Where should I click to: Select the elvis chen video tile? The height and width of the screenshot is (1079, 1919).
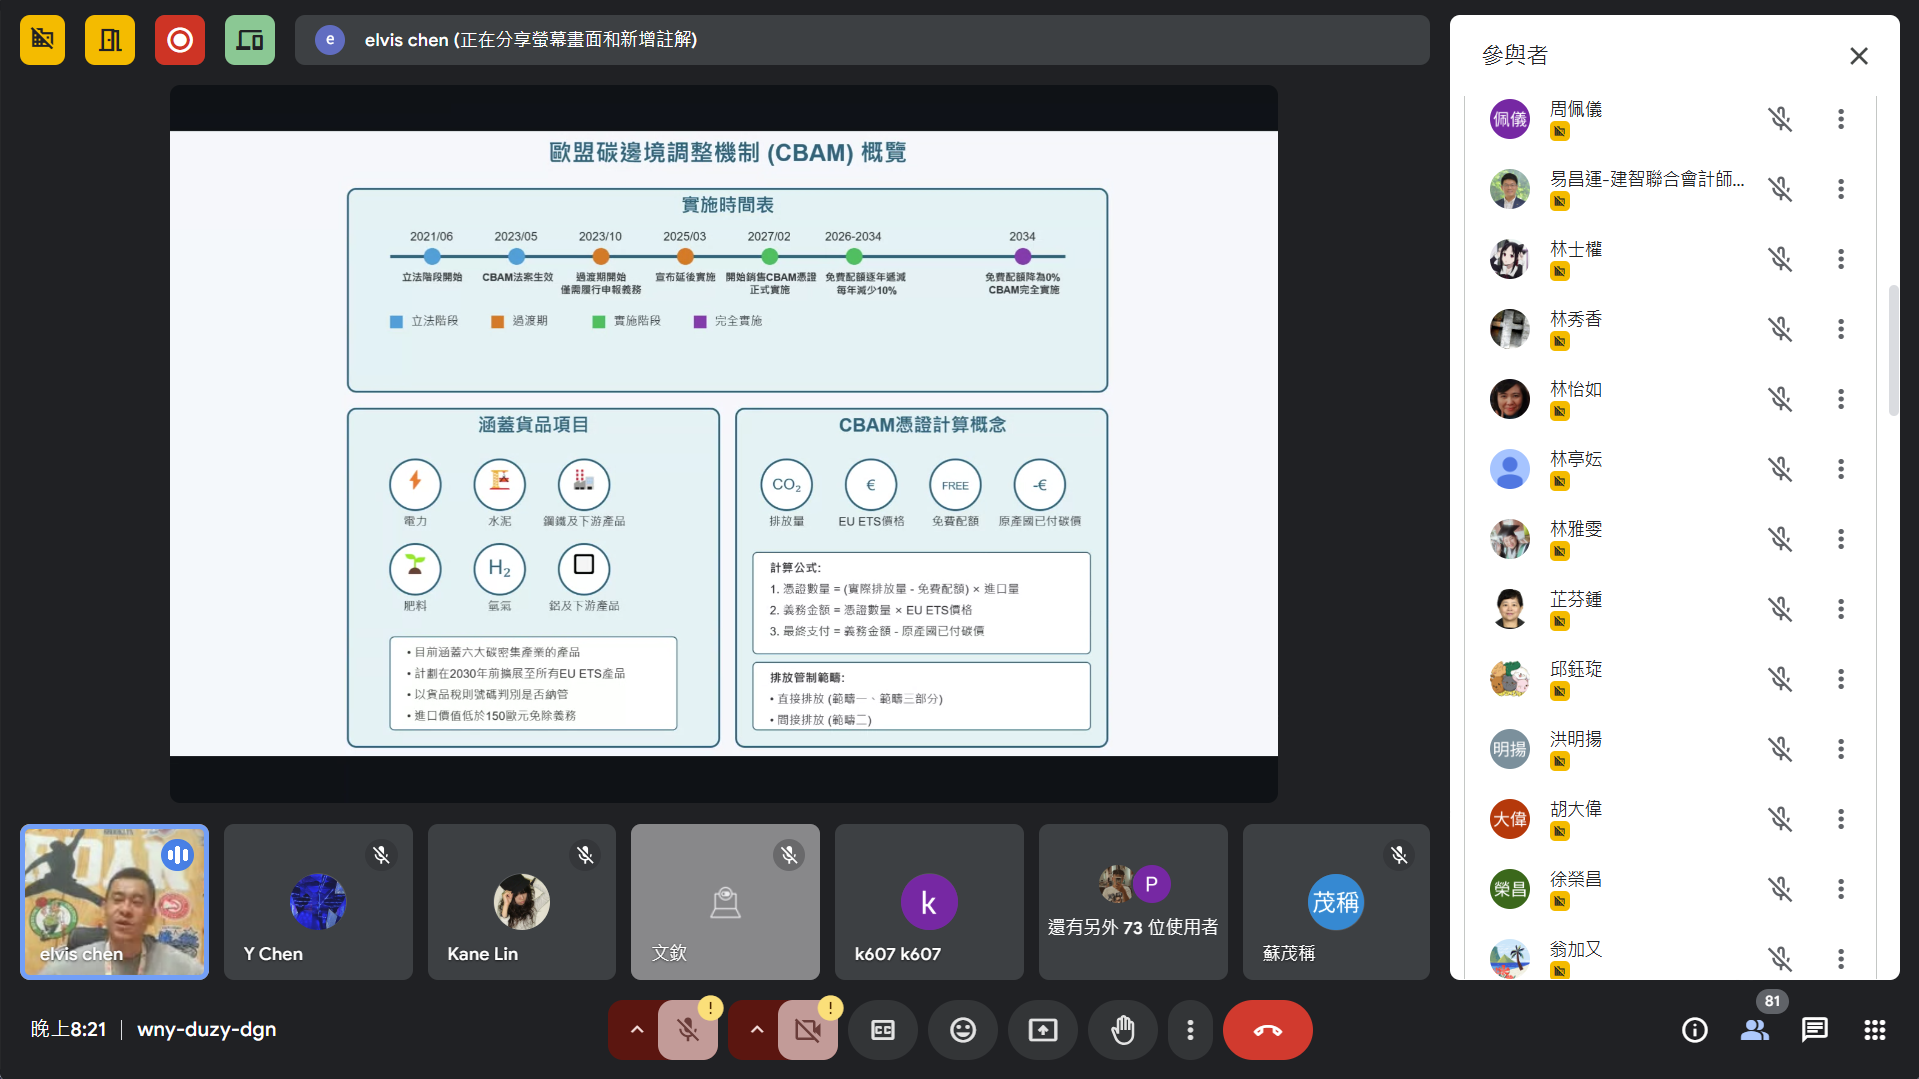115,901
